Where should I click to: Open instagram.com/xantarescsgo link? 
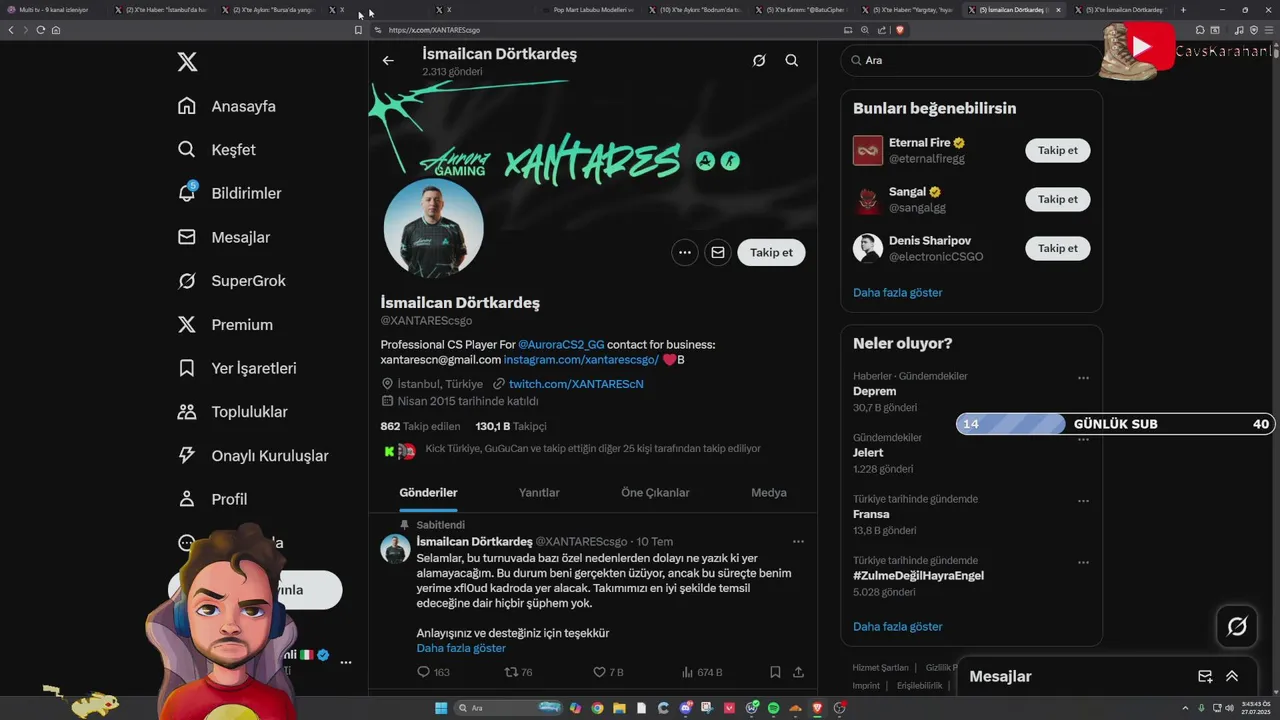581,360
